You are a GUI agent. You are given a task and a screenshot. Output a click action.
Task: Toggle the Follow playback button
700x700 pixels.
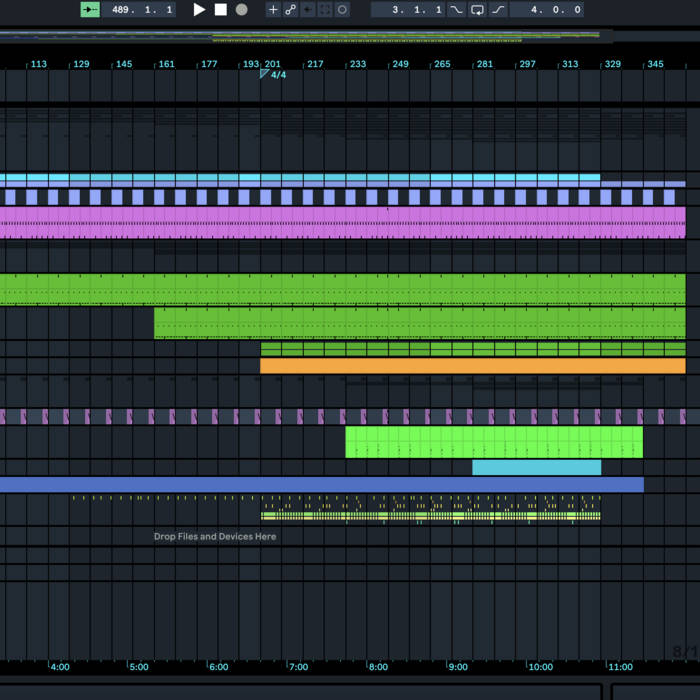click(x=90, y=10)
